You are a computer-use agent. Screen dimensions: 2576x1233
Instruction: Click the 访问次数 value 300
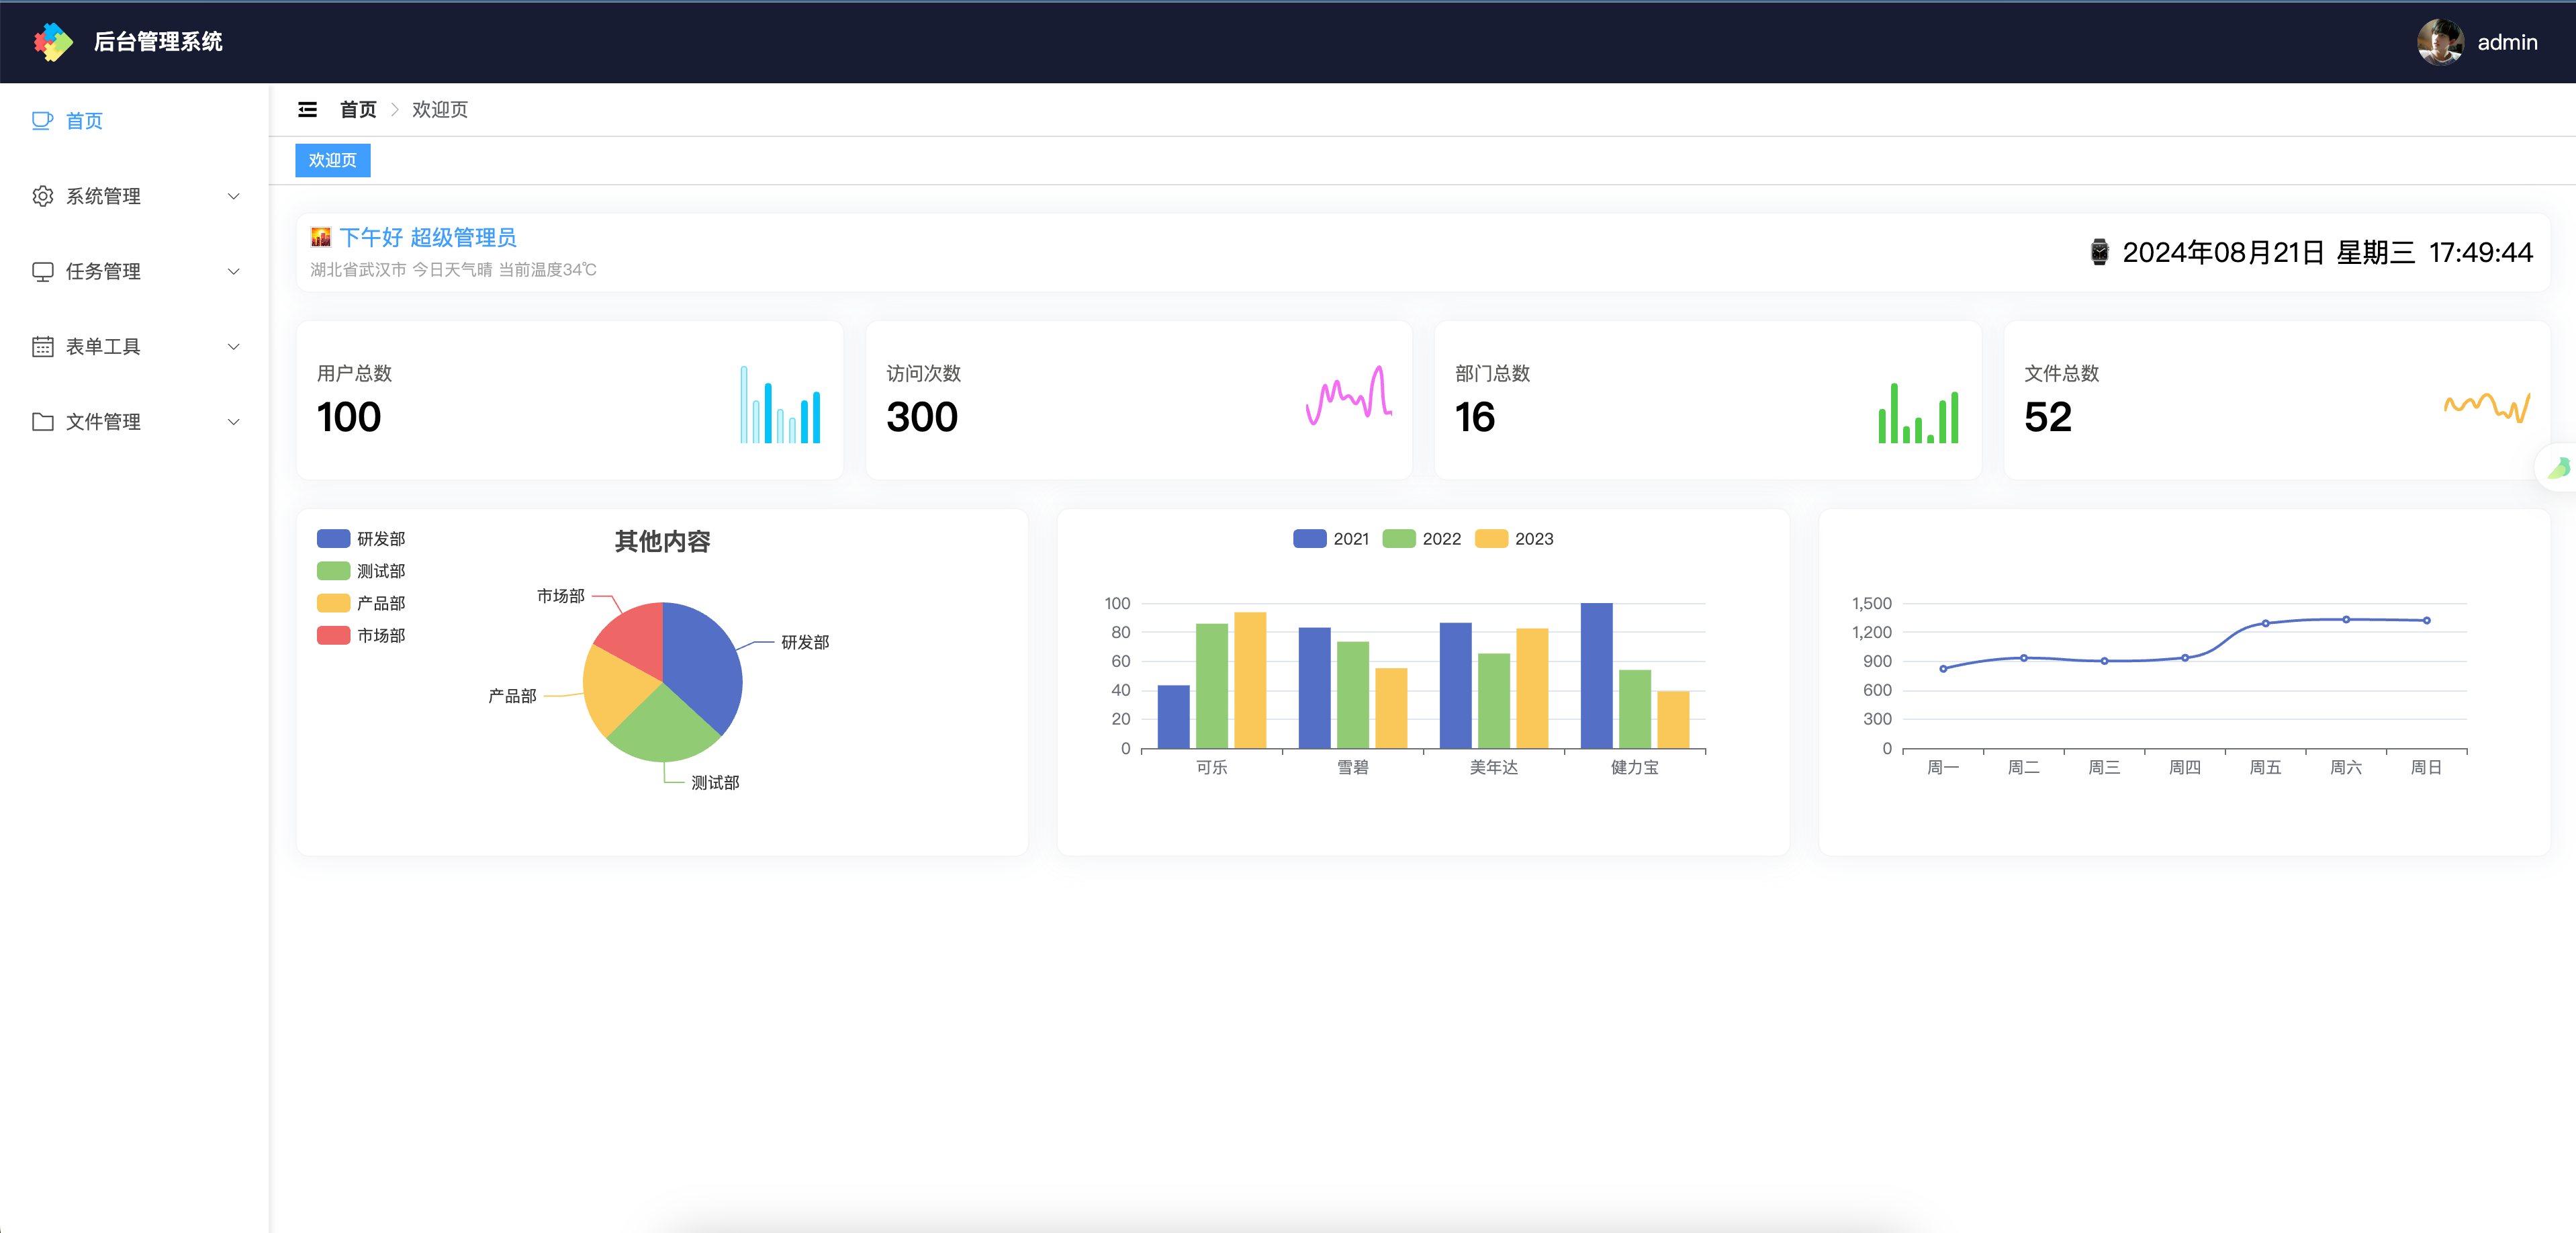pos(921,417)
